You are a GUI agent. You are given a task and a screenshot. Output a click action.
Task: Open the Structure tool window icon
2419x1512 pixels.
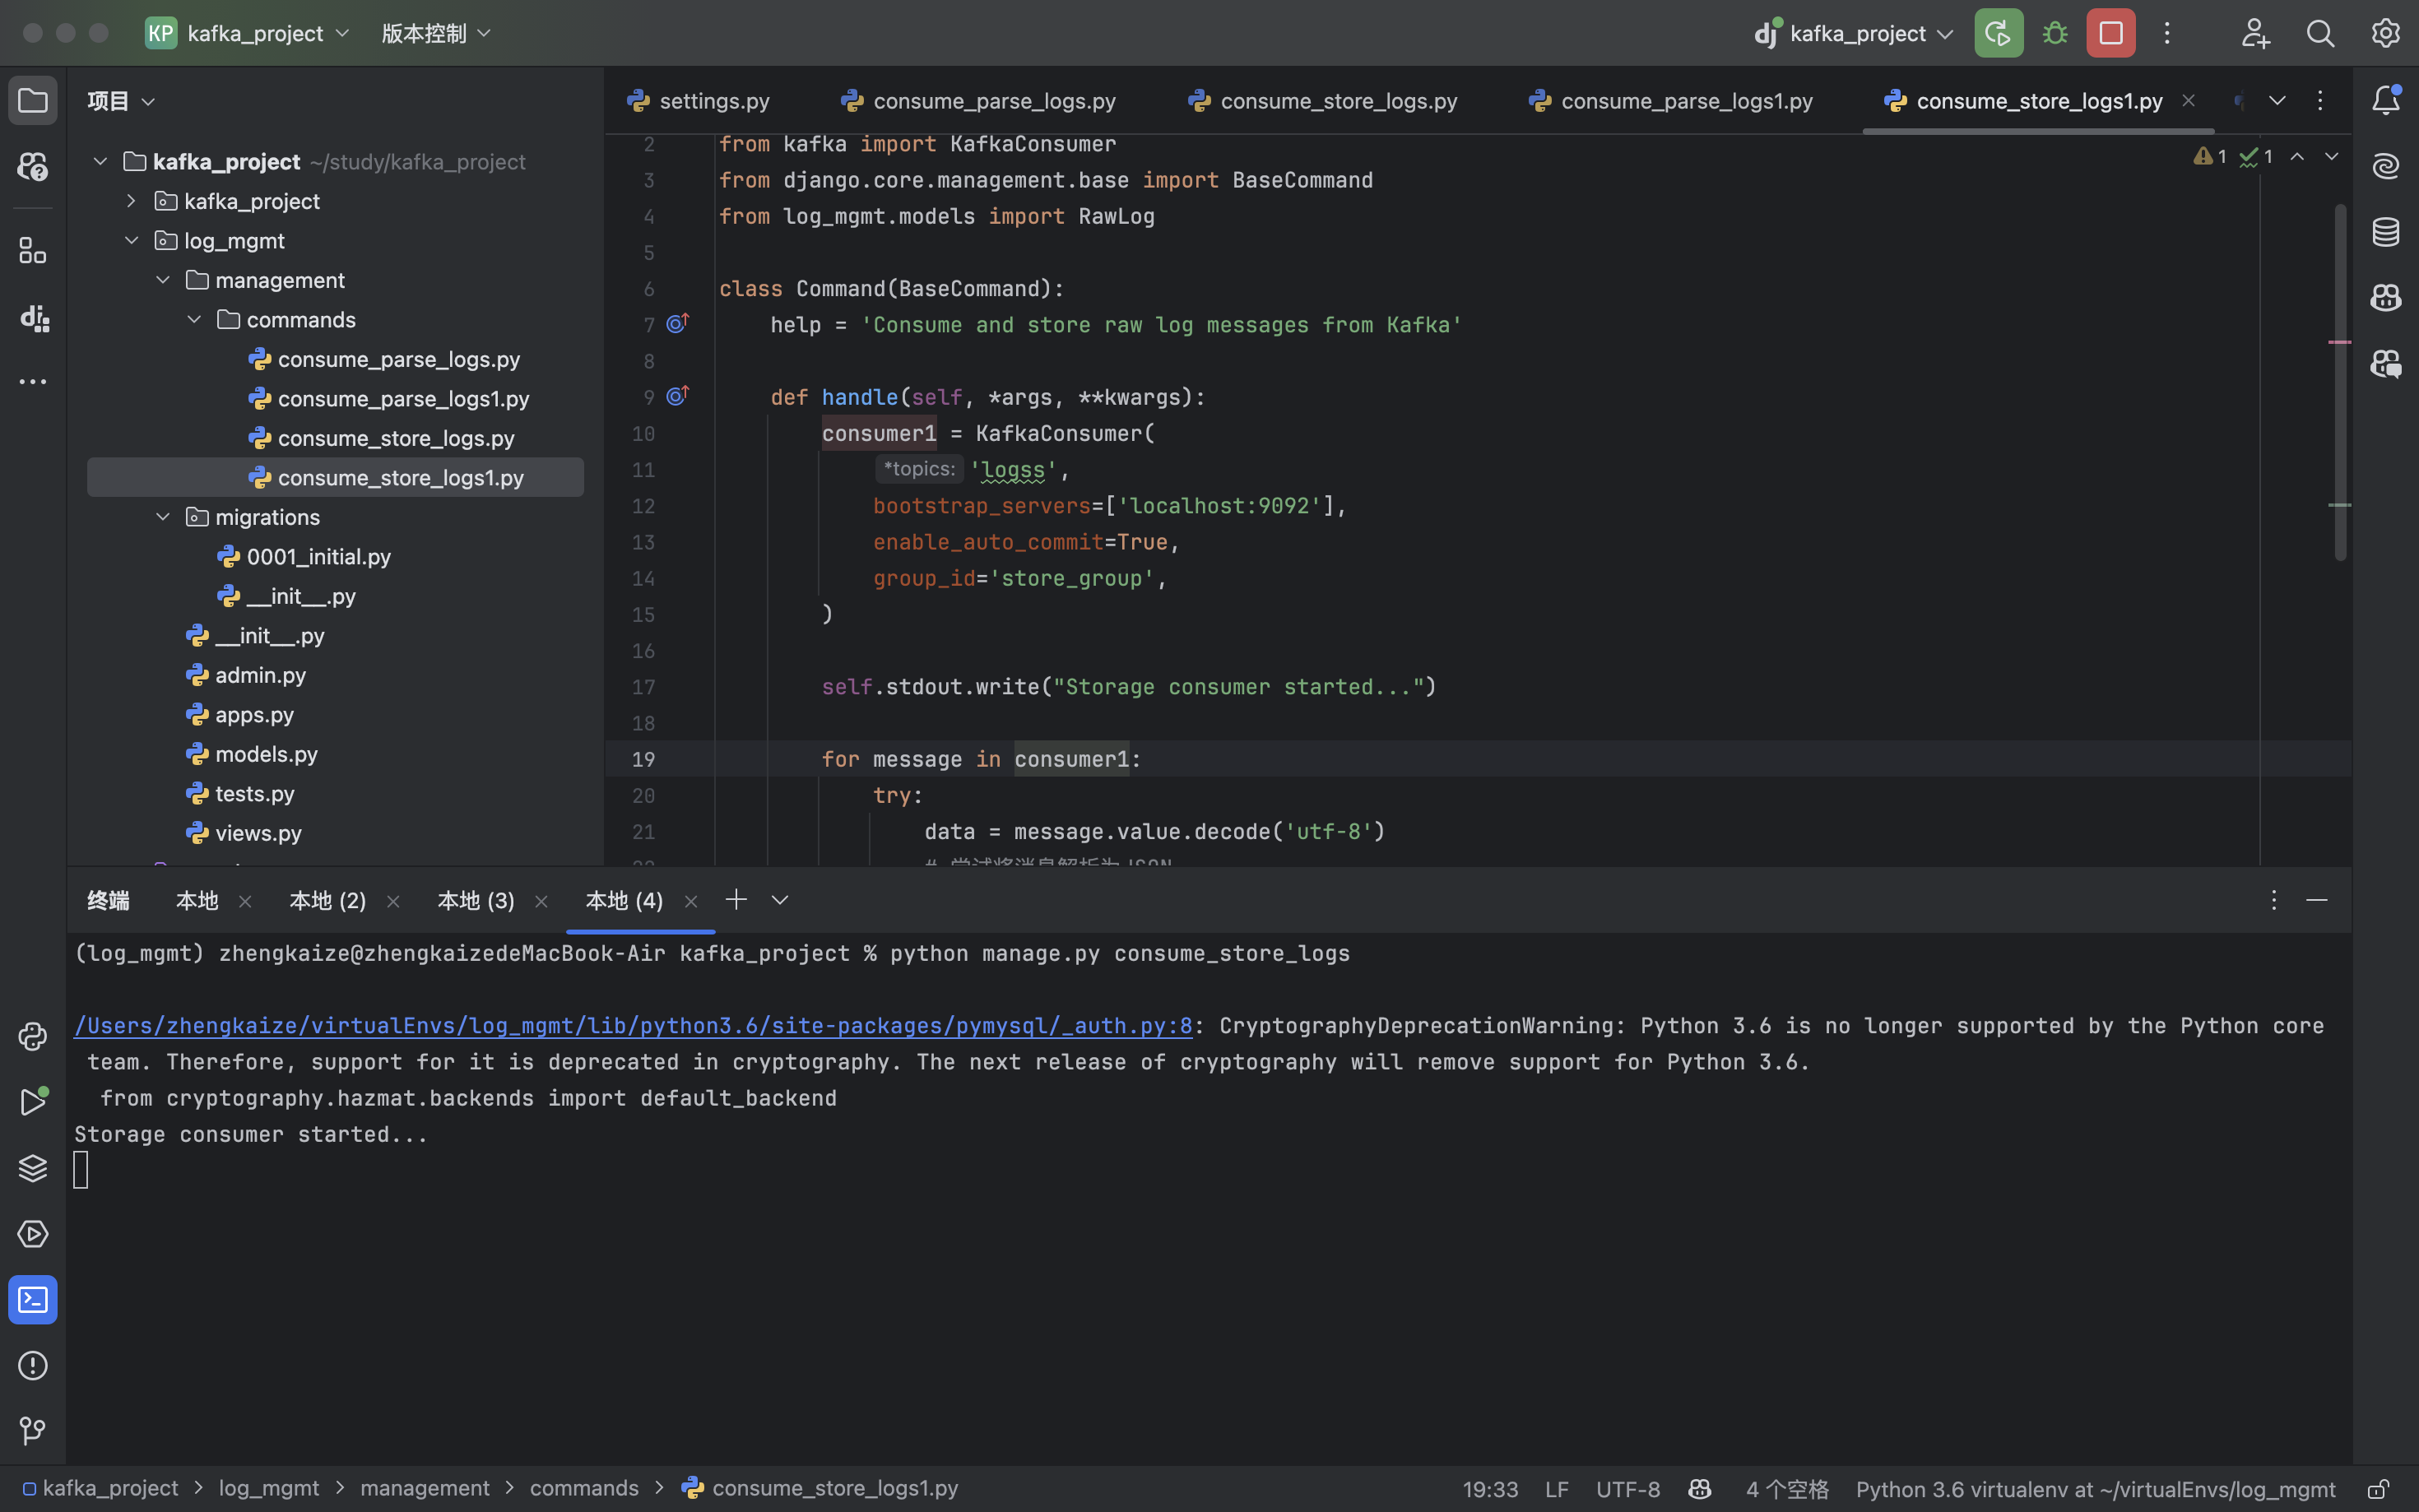click(33, 251)
